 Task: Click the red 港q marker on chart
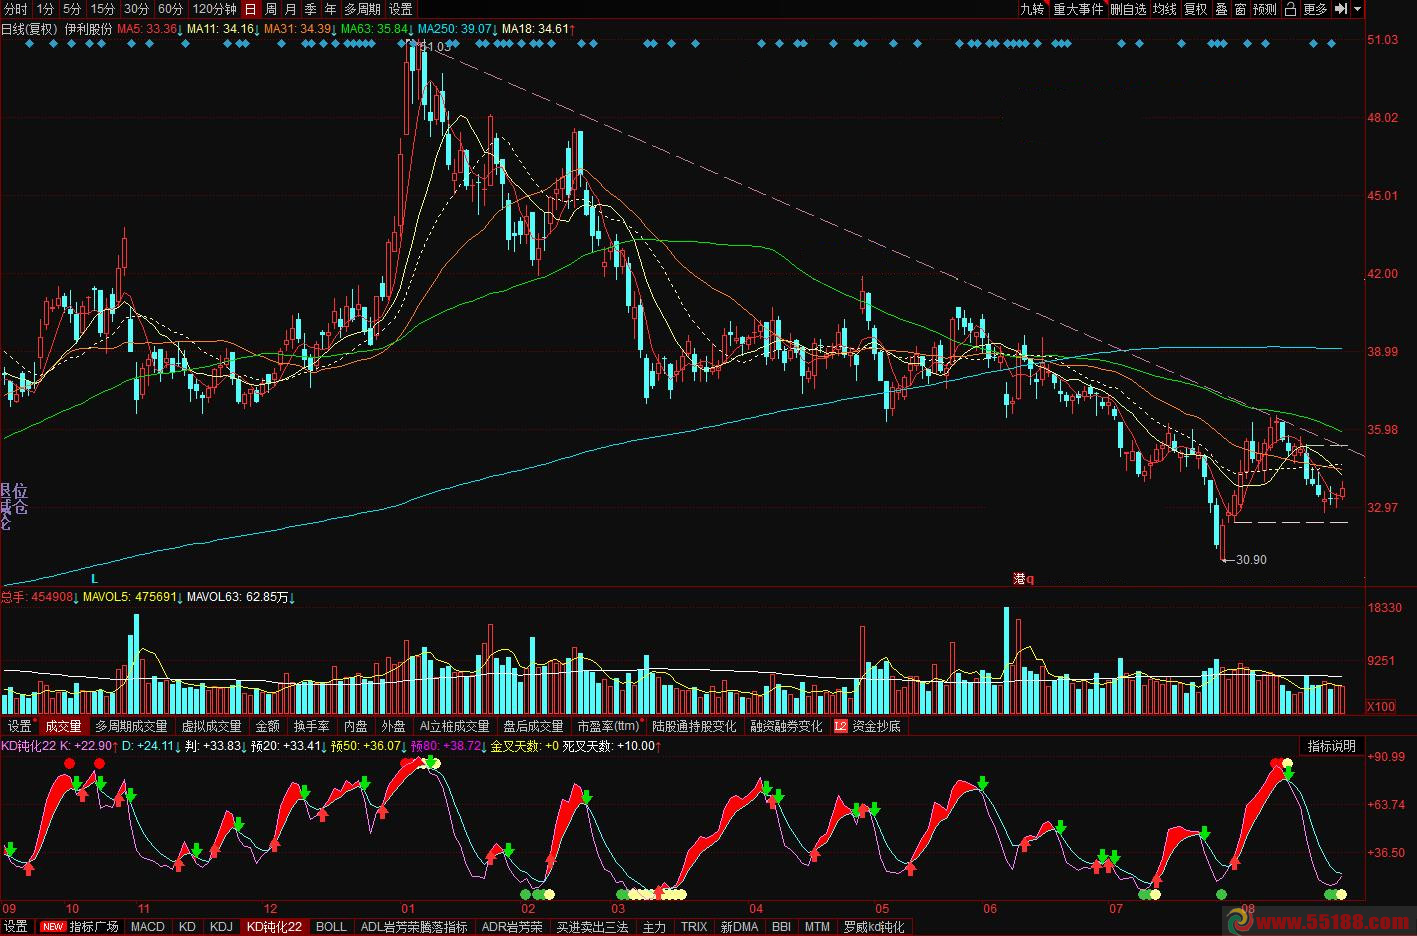[x=1023, y=578]
